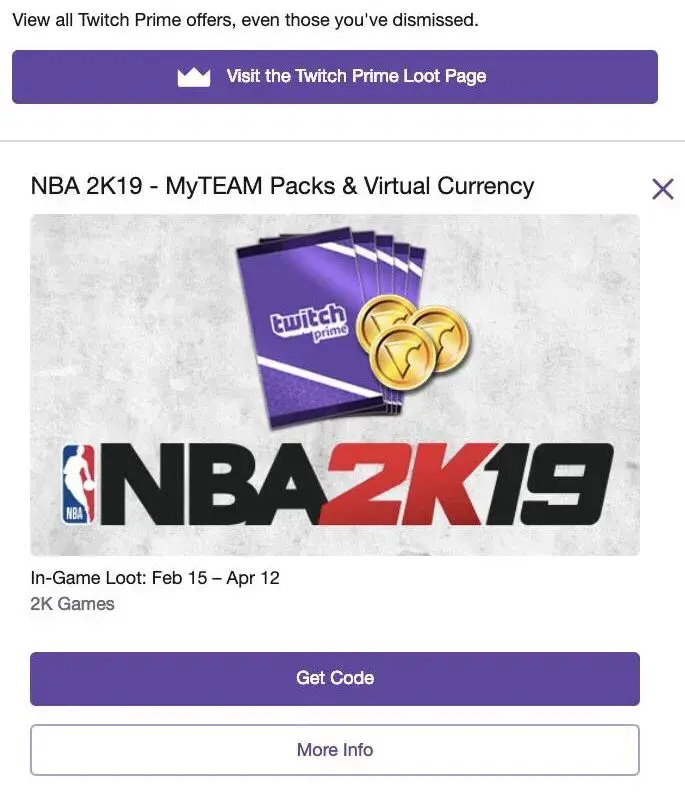
Task: Click the crown icon on the Loot Page button
Action: coord(194,77)
